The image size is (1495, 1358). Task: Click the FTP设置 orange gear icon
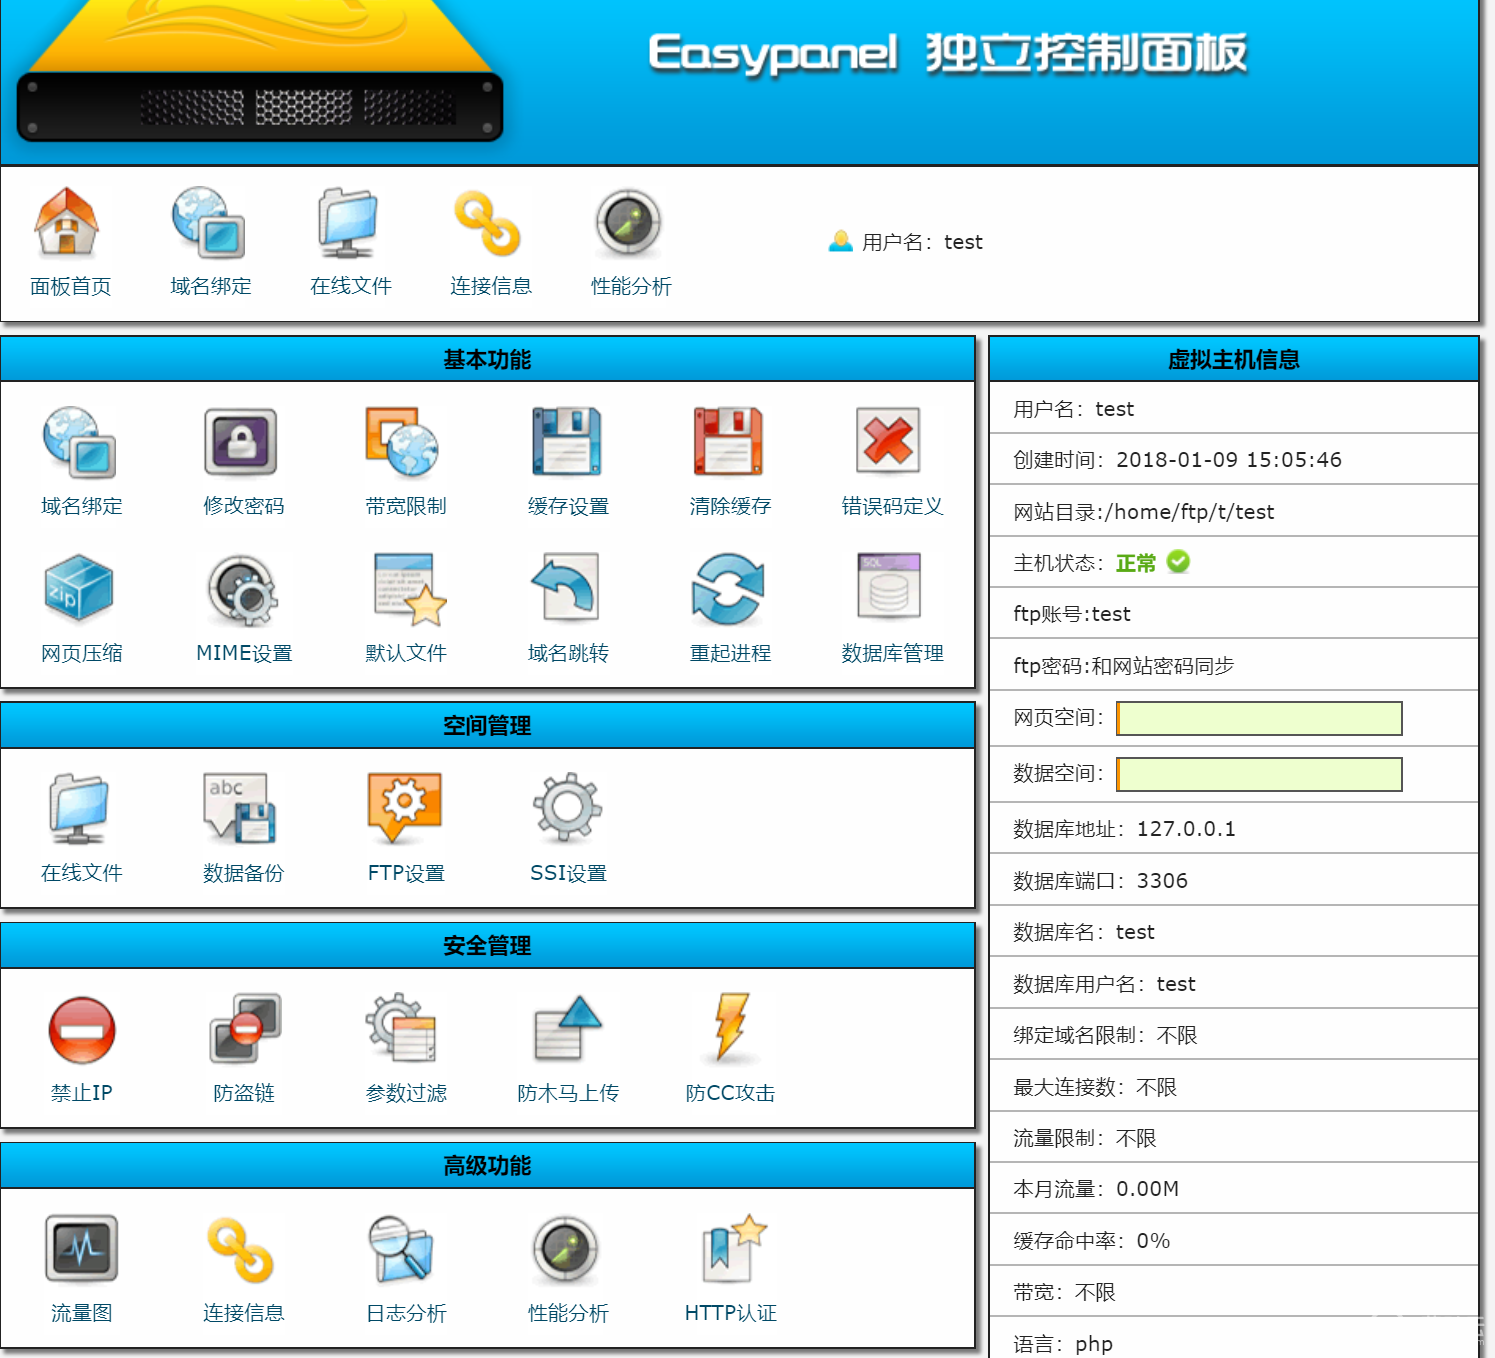[x=405, y=809]
